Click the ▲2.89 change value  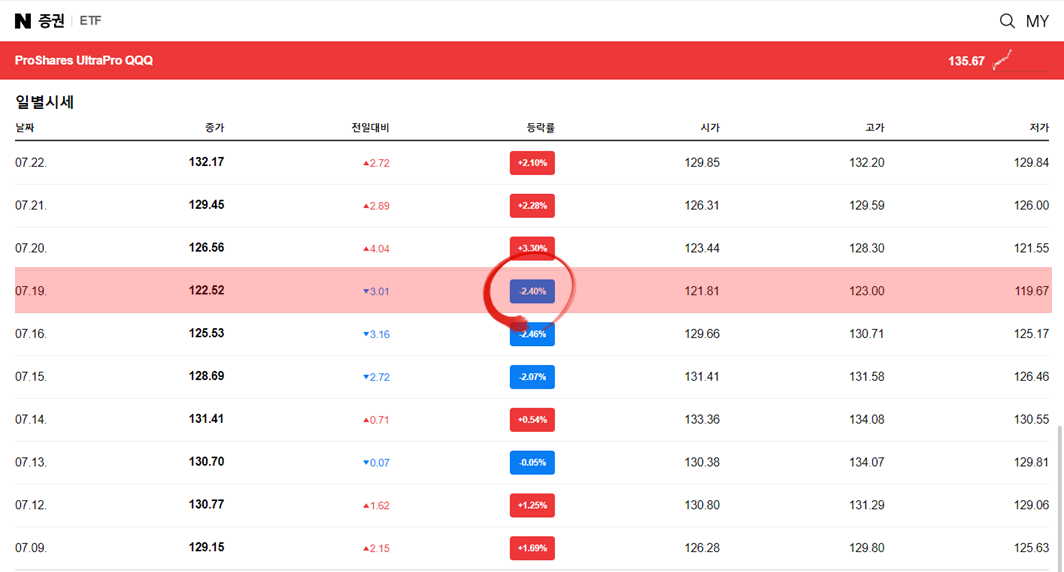point(376,206)
